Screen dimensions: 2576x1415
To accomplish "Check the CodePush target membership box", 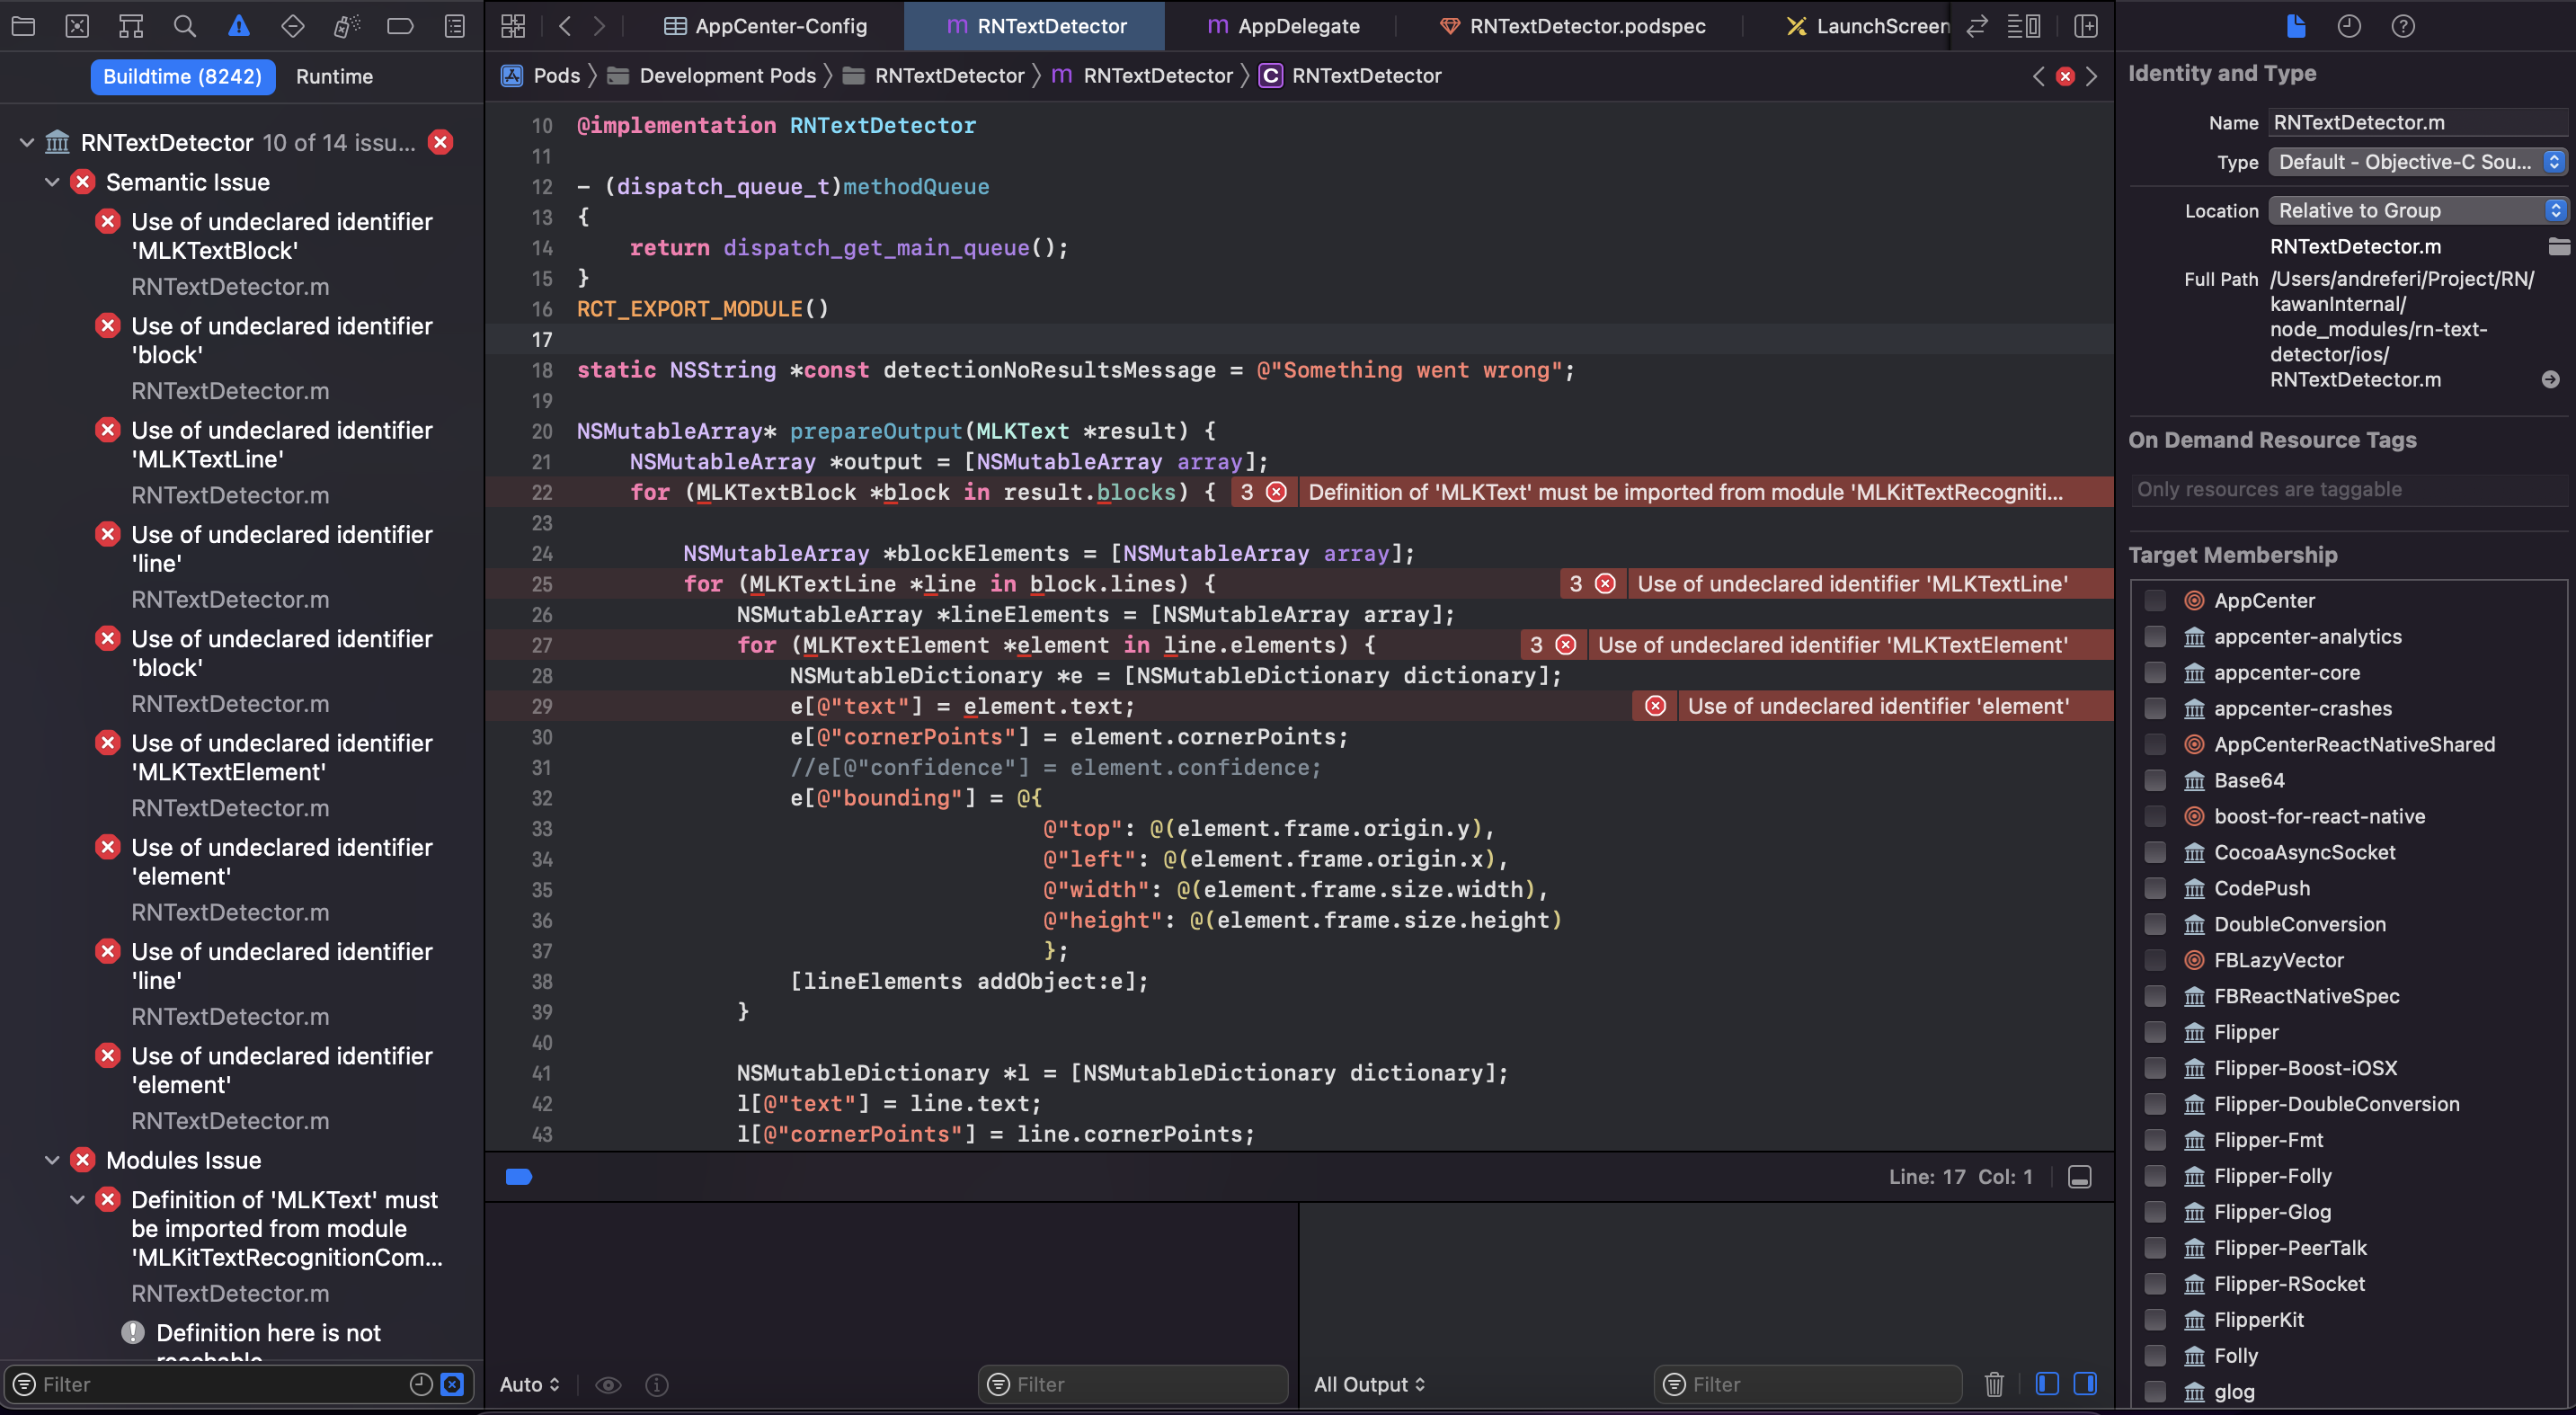I will coord(2155,888).
